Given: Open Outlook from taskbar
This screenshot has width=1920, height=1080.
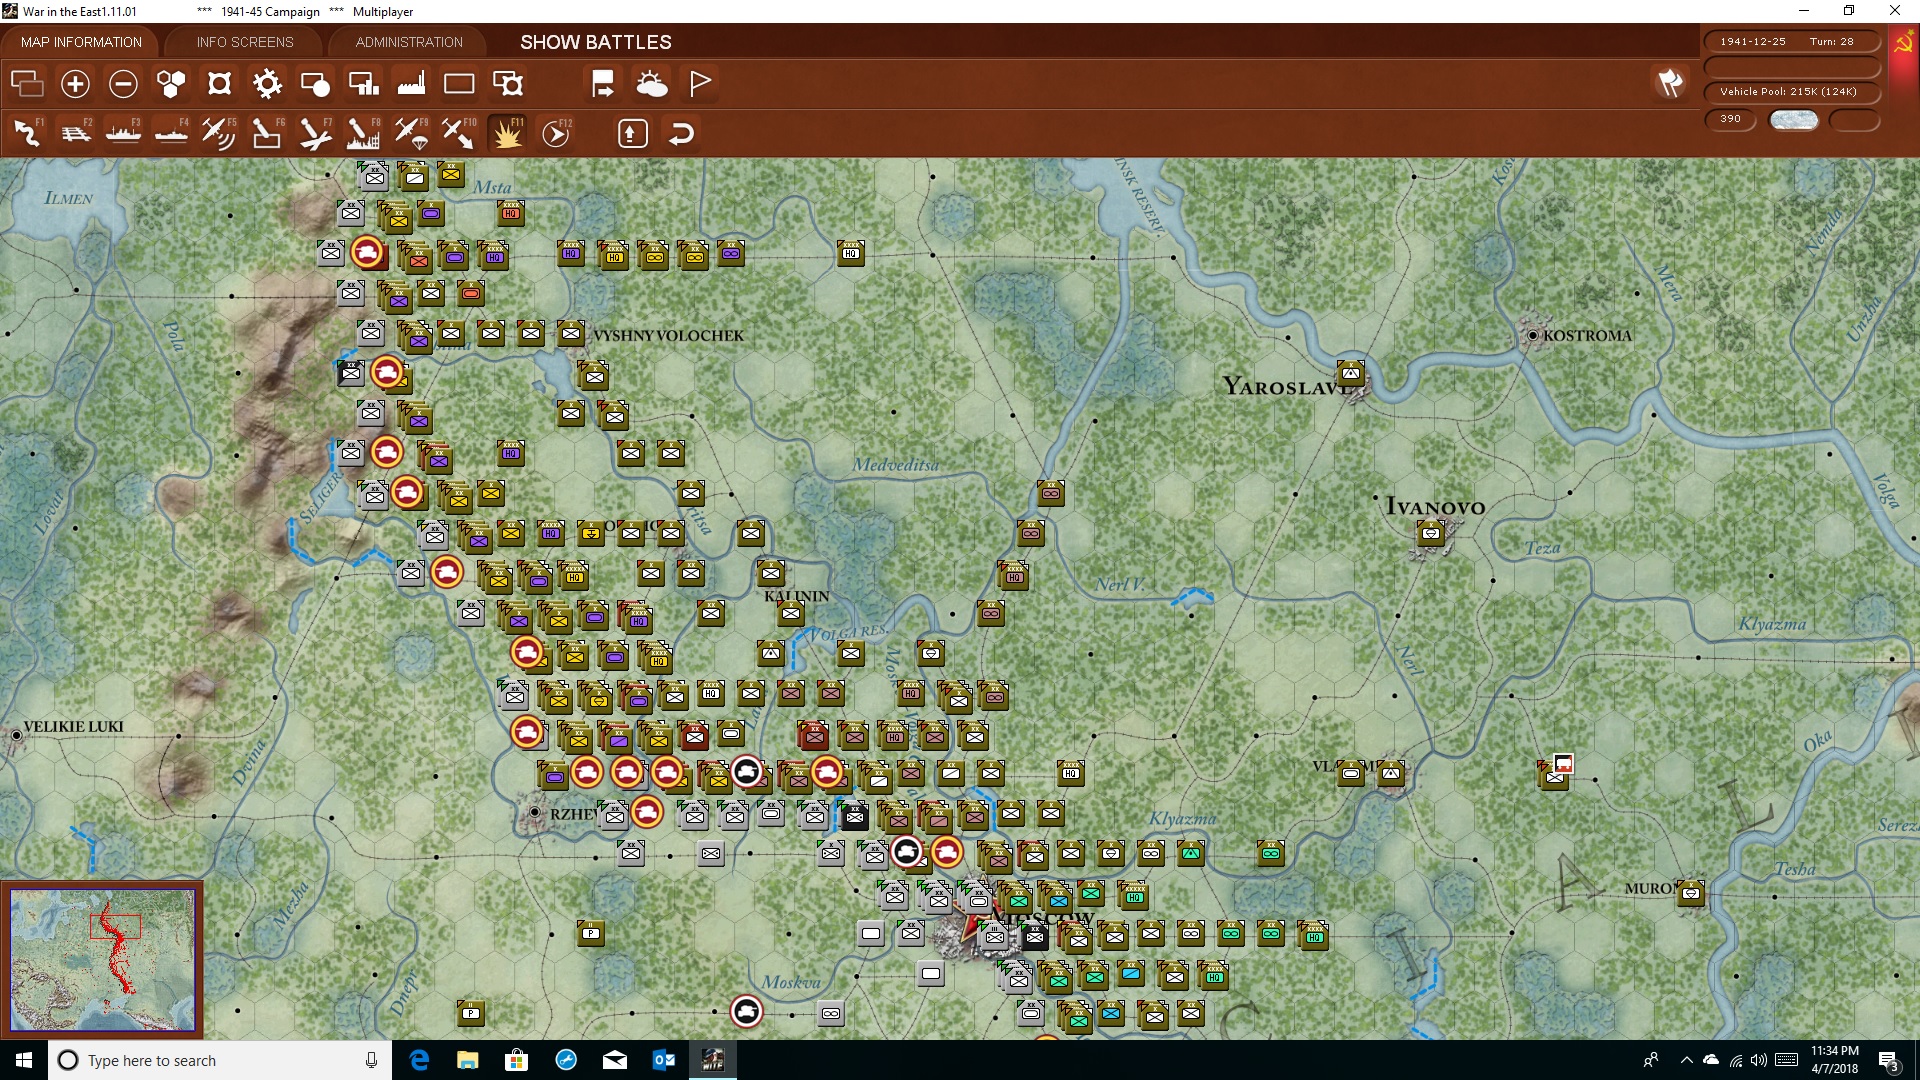Looking at the screenshot, I should coord(663,1060).
